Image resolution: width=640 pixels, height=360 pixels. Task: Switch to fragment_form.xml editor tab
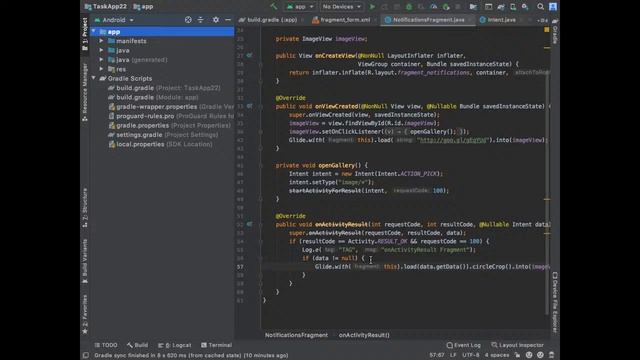[345, 20]
